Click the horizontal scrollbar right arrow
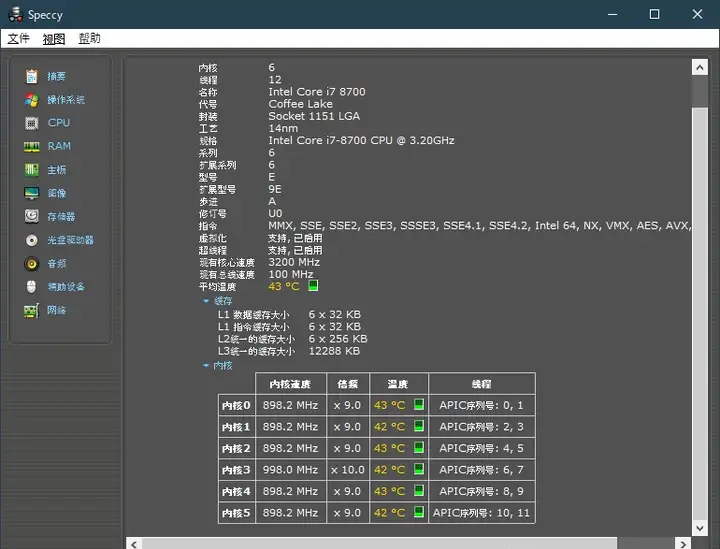 point(683,544)
